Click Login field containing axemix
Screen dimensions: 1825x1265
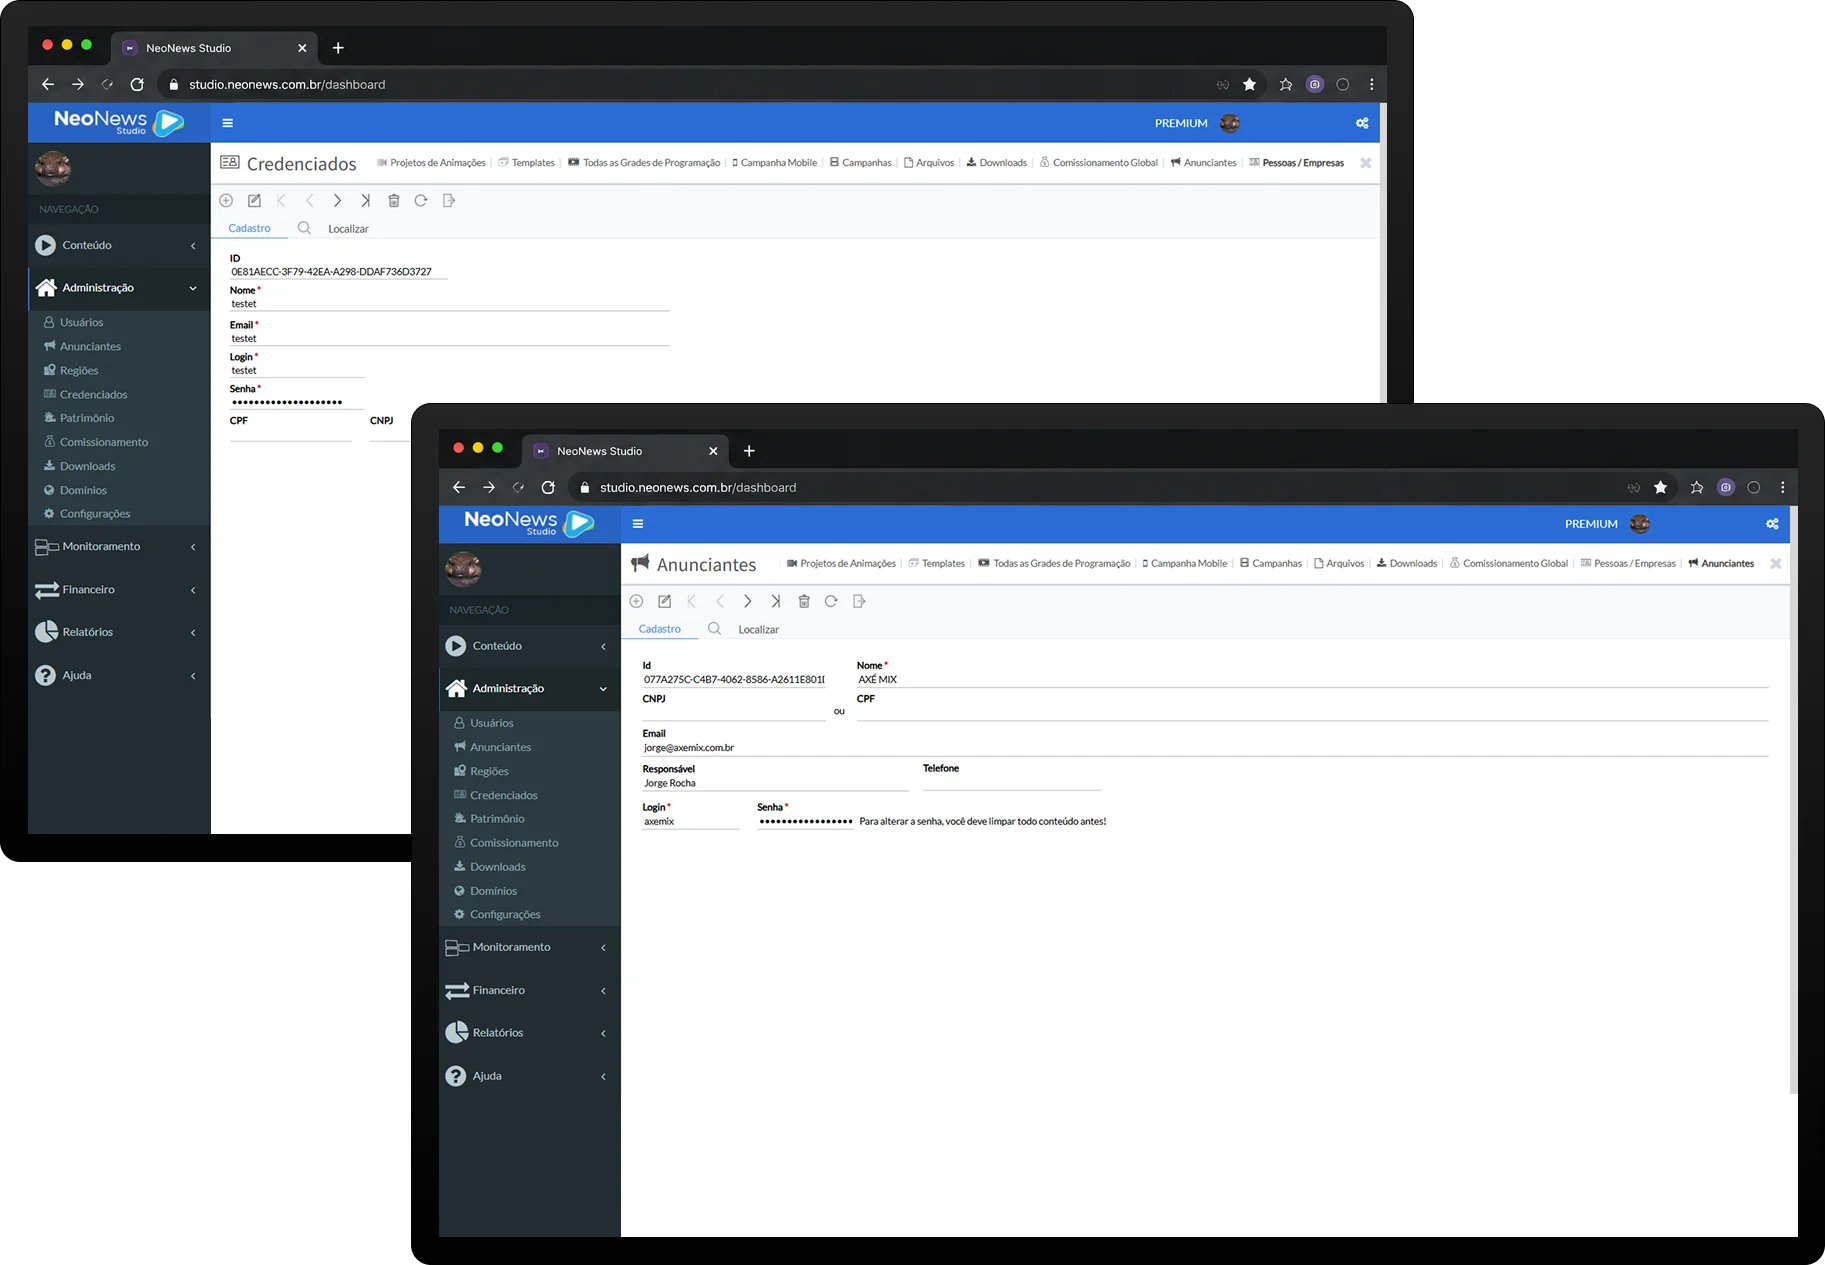click(x=690, y=821)
